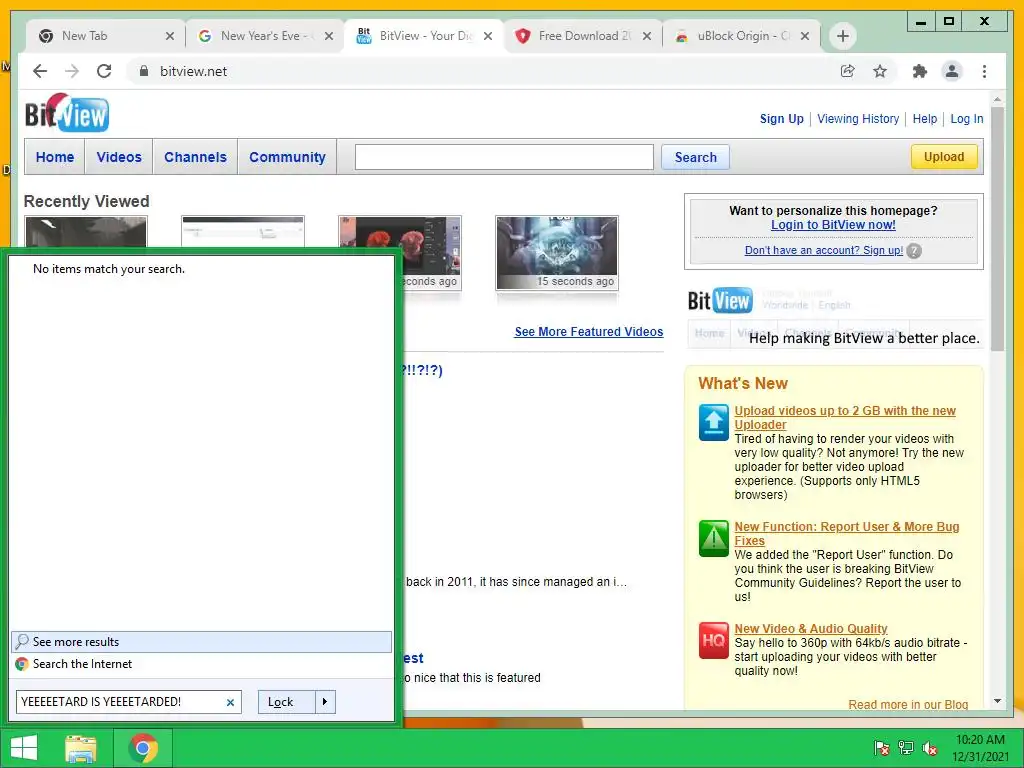Image resolution: width=1024 pixels, height=768 pixels.
Task: Open the Videos menu on BitView
Action: (119, 157)
